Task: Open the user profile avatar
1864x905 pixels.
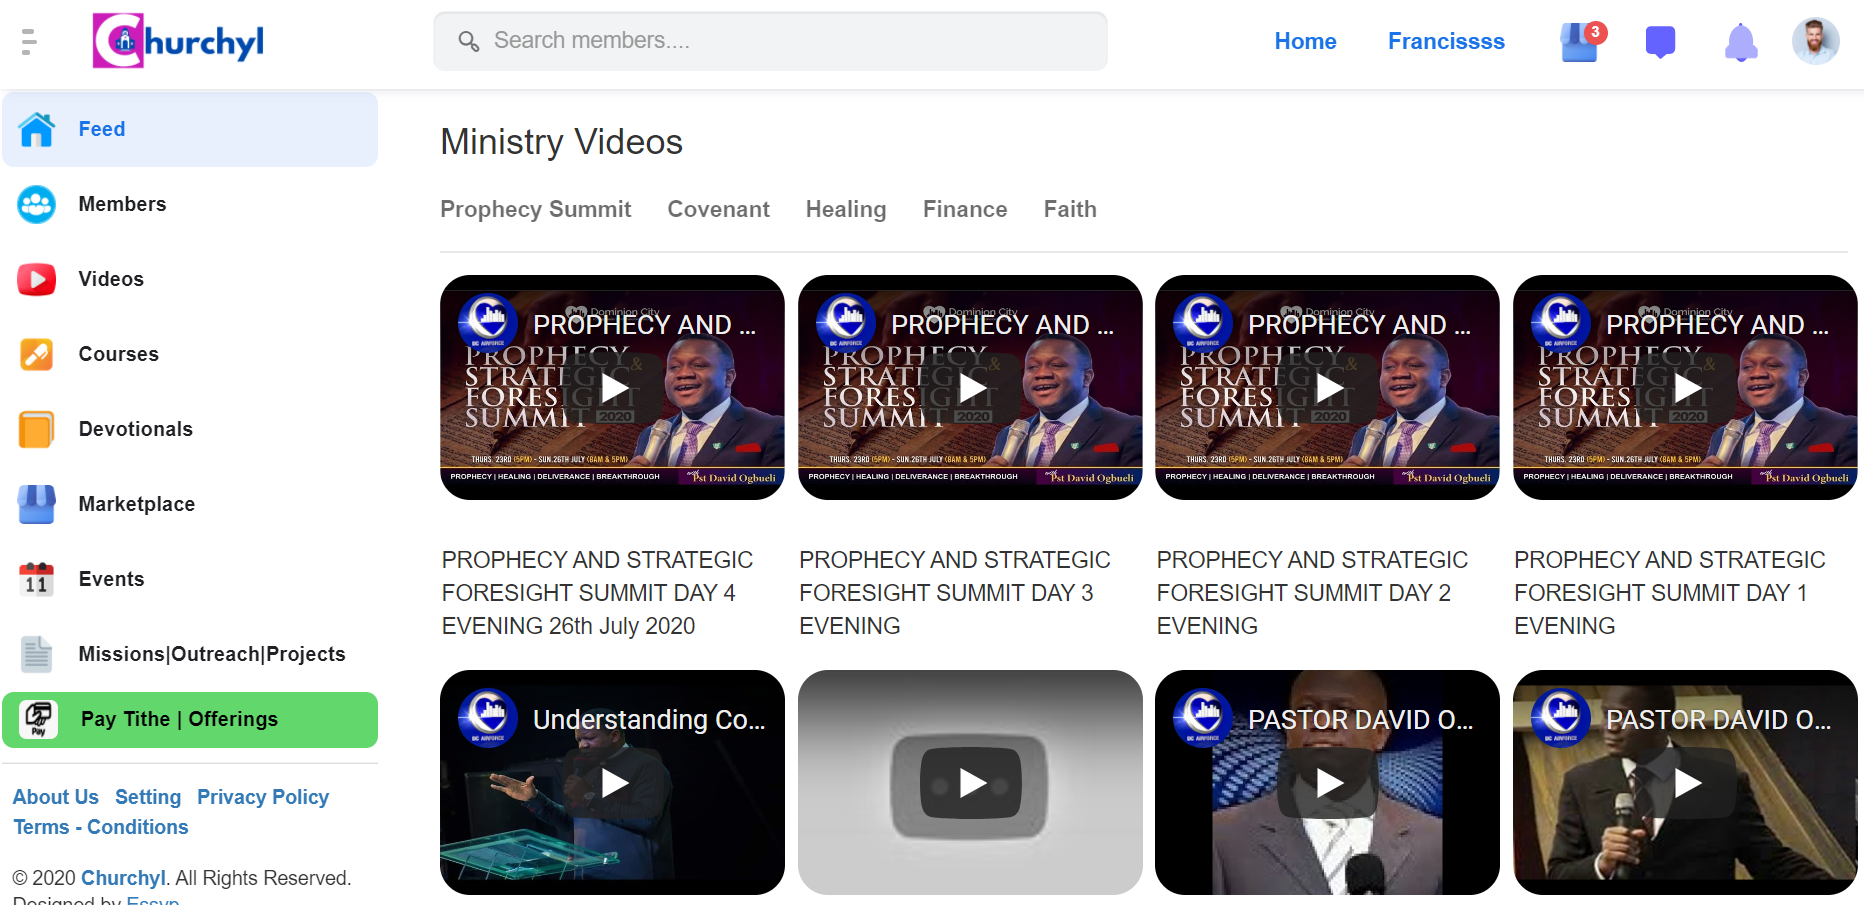Action: coord(1815,41)
